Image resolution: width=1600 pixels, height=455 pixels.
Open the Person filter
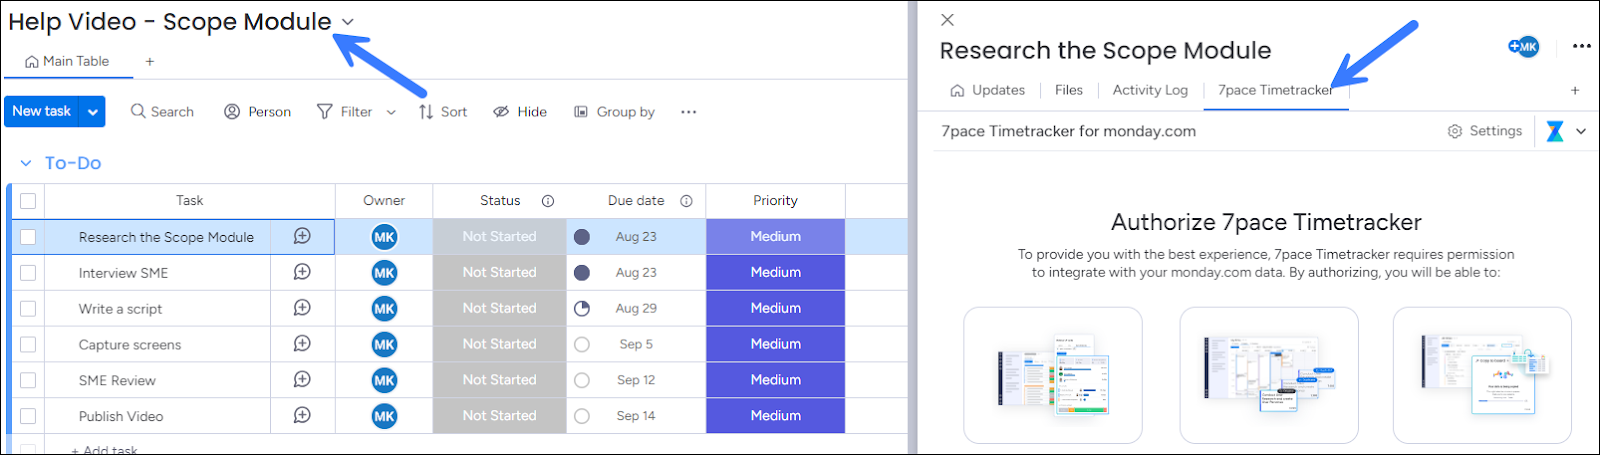pos(258,112)
